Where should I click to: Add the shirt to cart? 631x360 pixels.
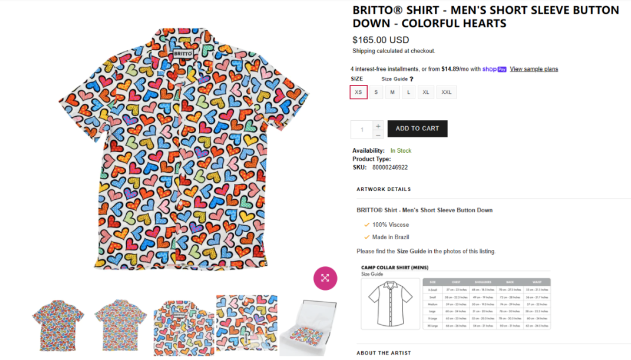click(x=417, y=129)
